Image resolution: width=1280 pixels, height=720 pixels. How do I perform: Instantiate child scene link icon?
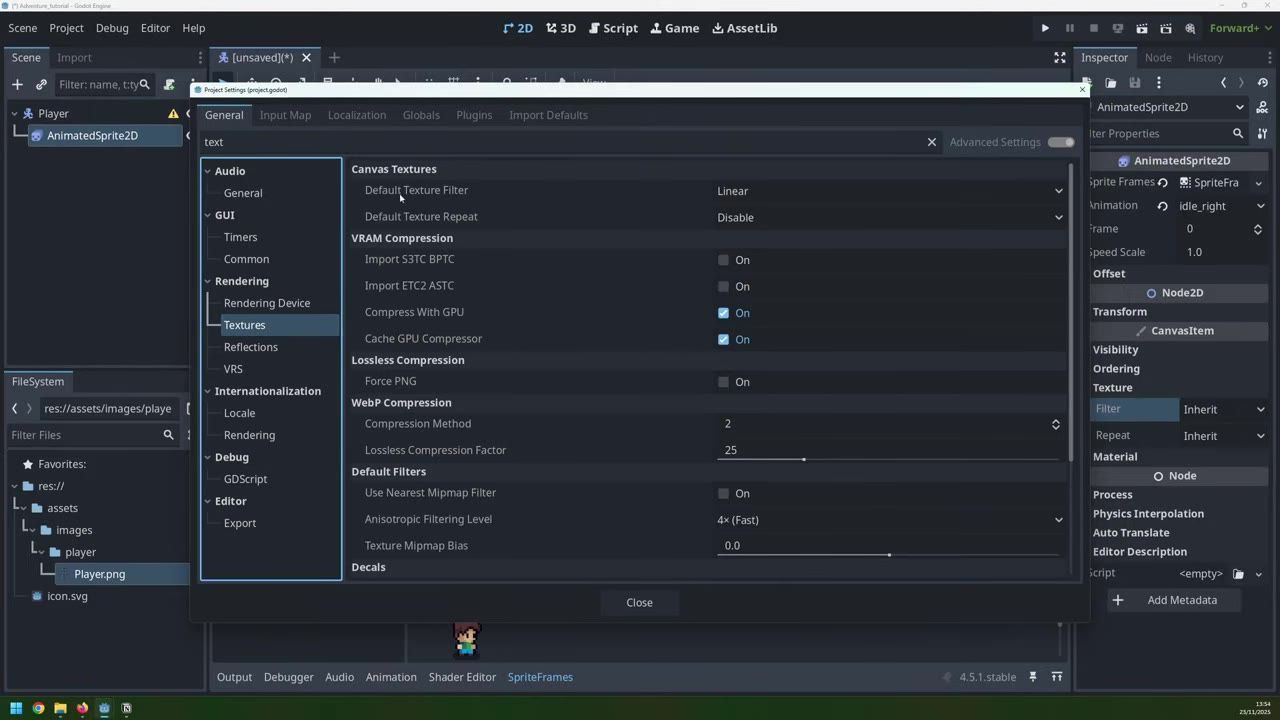(41, 85)
